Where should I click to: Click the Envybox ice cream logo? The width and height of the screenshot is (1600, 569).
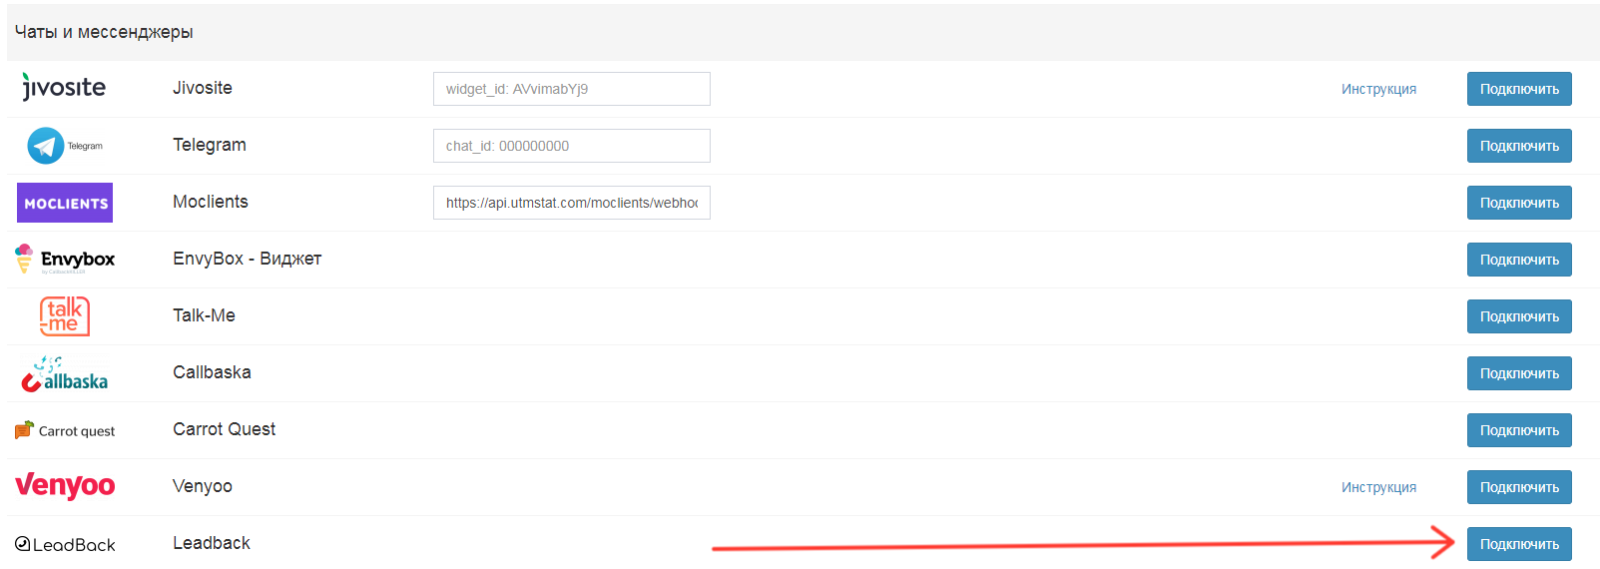tap(65, 259)
